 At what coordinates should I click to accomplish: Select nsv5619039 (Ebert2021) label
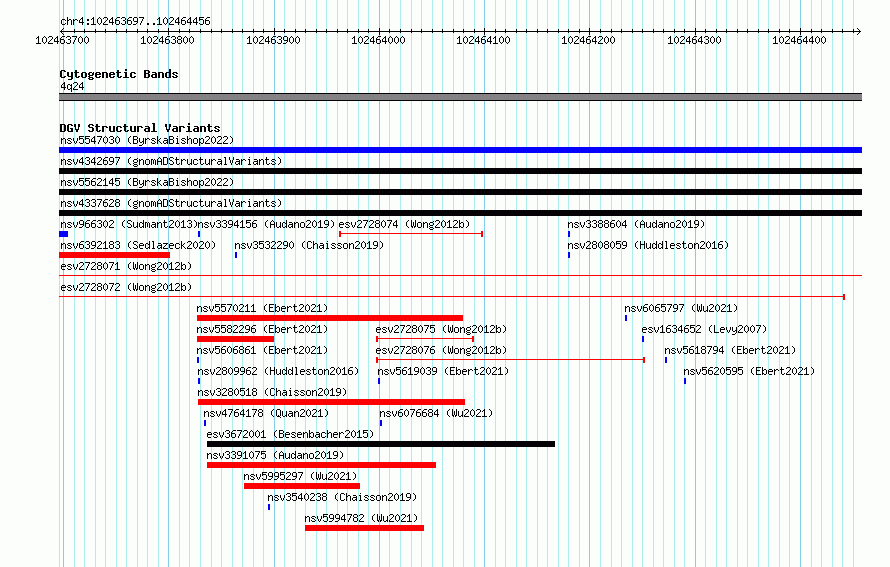(x=443, y=371)
